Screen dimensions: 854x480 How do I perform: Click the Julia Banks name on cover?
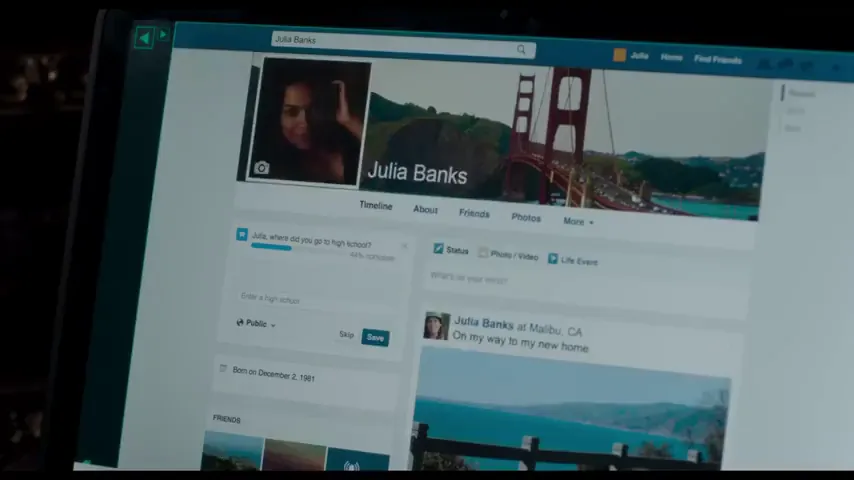tap(417, 173)
